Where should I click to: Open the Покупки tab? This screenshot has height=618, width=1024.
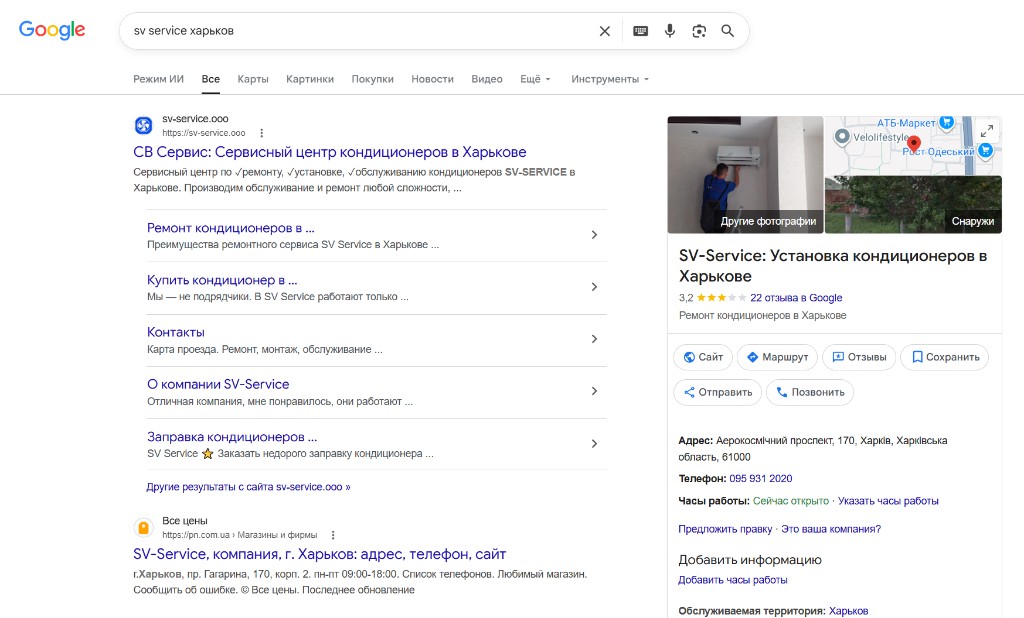tap(372, 79)
